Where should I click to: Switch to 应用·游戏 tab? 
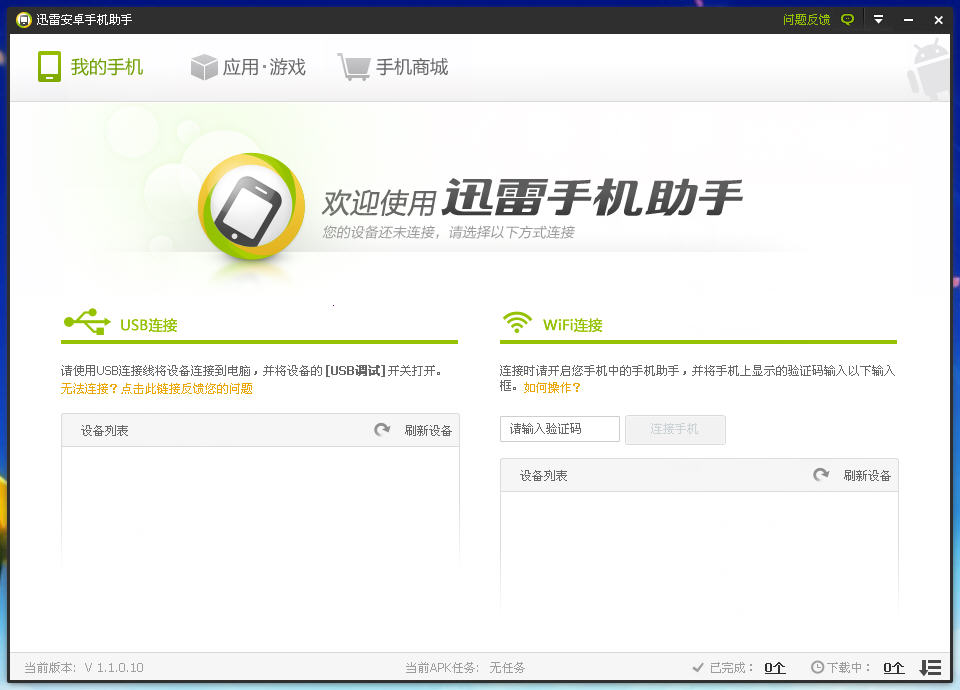pyautogui.click(x=264, y=67)
